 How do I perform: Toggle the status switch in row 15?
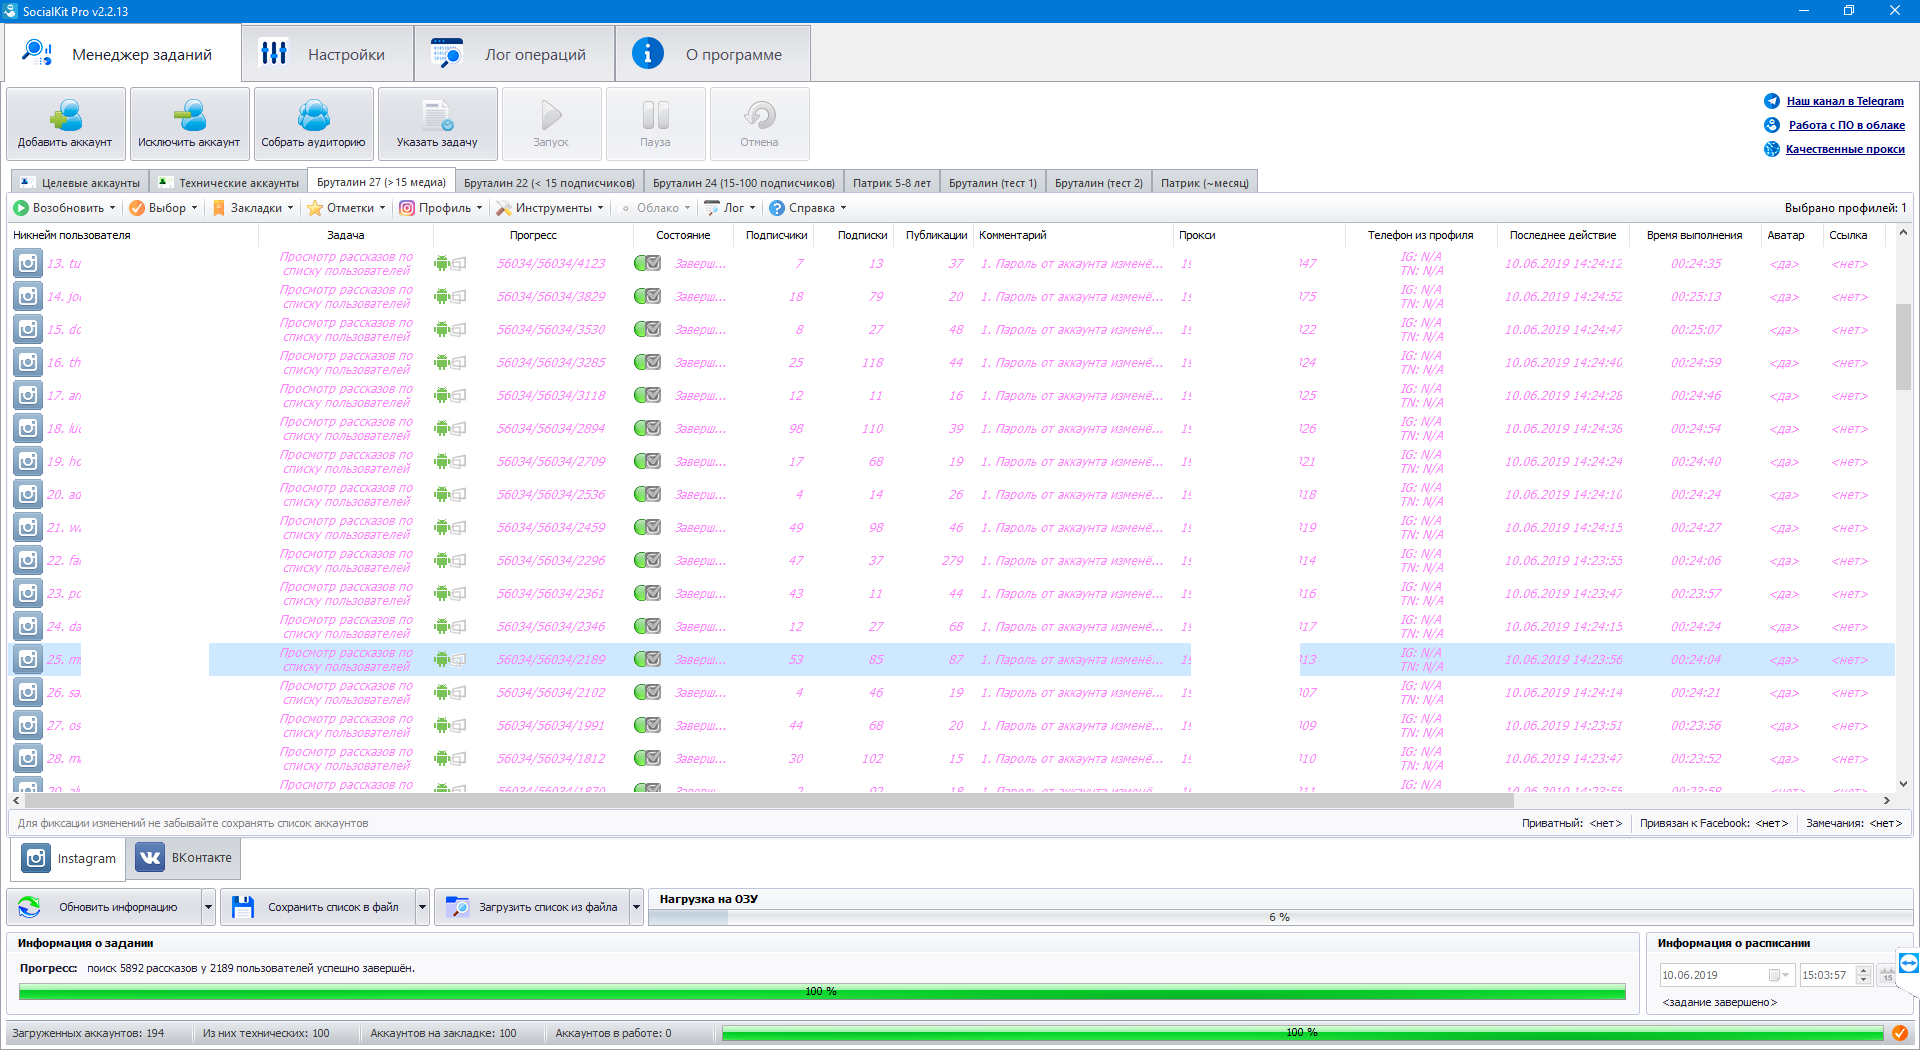tap(648, 329)
